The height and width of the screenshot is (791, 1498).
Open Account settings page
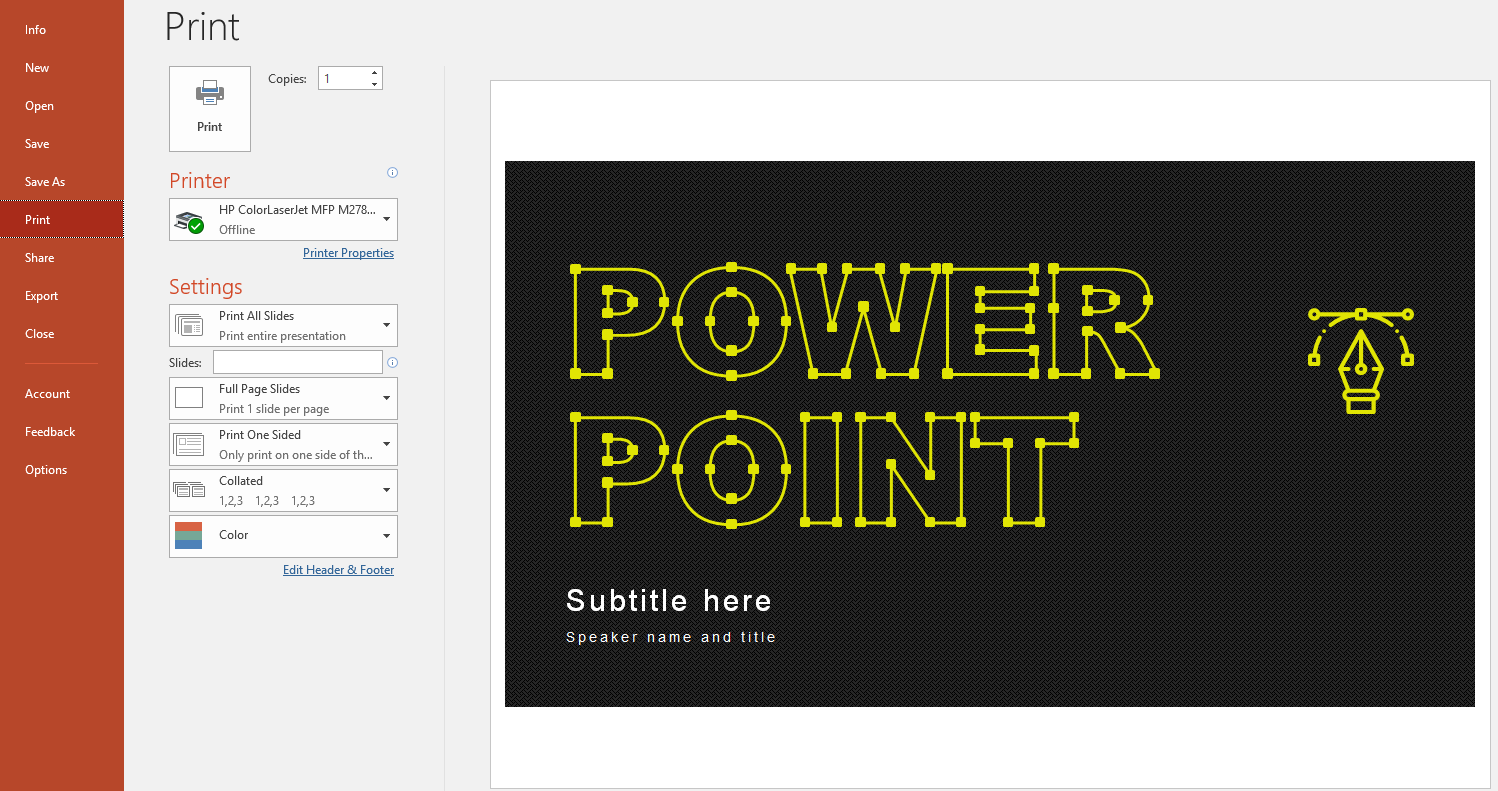pos(62,394)
